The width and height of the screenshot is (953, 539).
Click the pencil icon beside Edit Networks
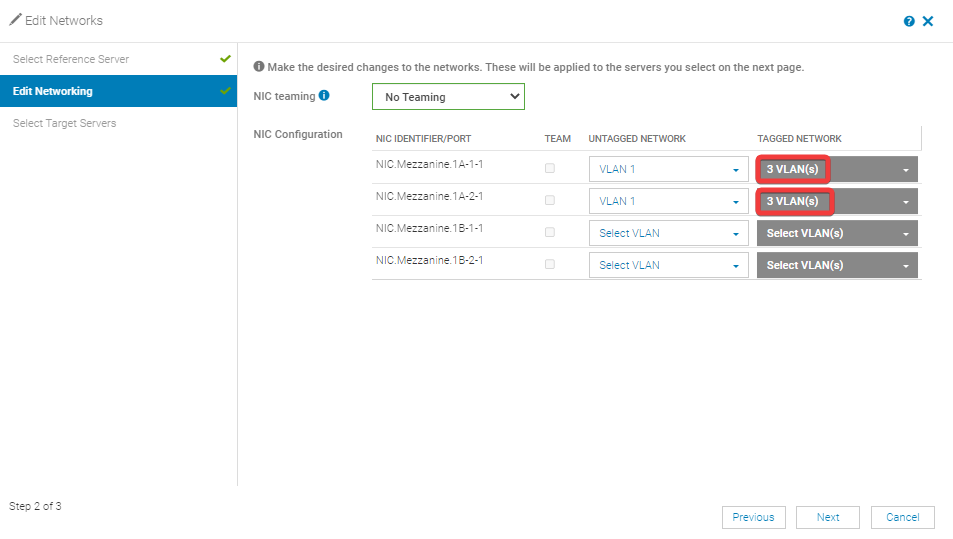pyautogui.click(x=15, y=20)
